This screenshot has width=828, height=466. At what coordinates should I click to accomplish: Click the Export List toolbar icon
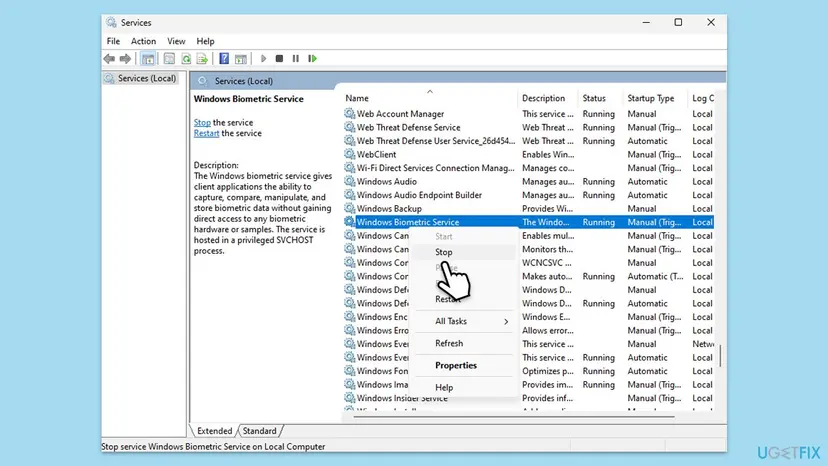point(202,59)
